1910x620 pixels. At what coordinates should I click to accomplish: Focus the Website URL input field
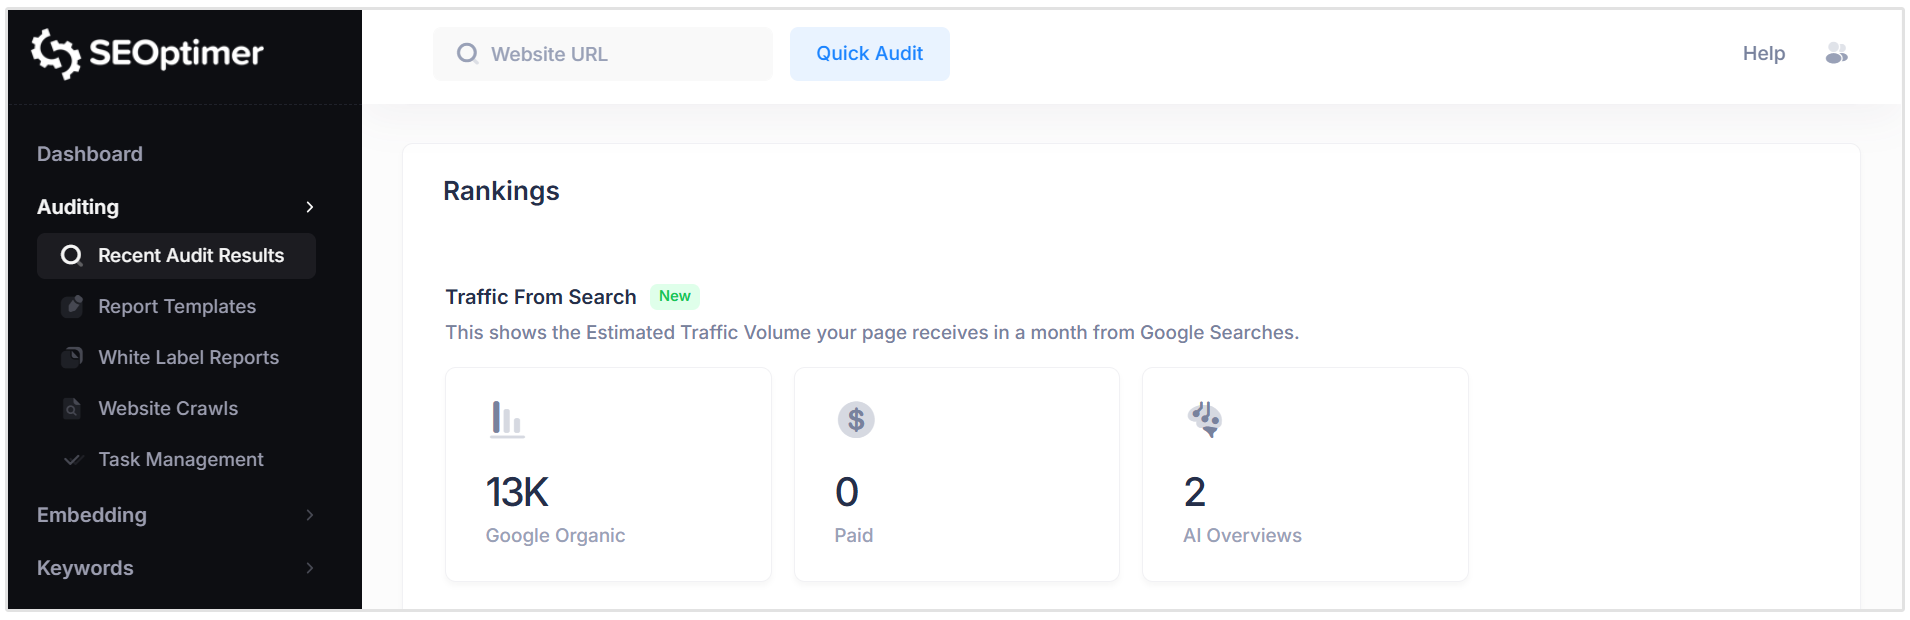click(603, 54)
